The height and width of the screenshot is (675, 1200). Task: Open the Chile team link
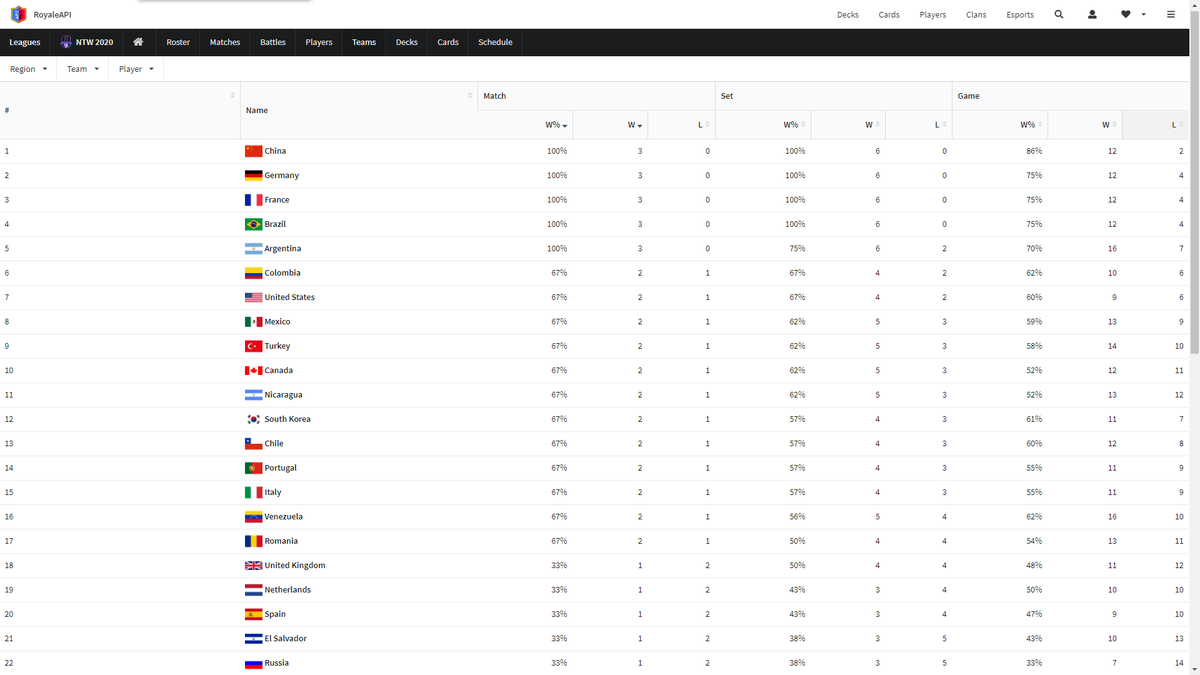click(274, 444)
